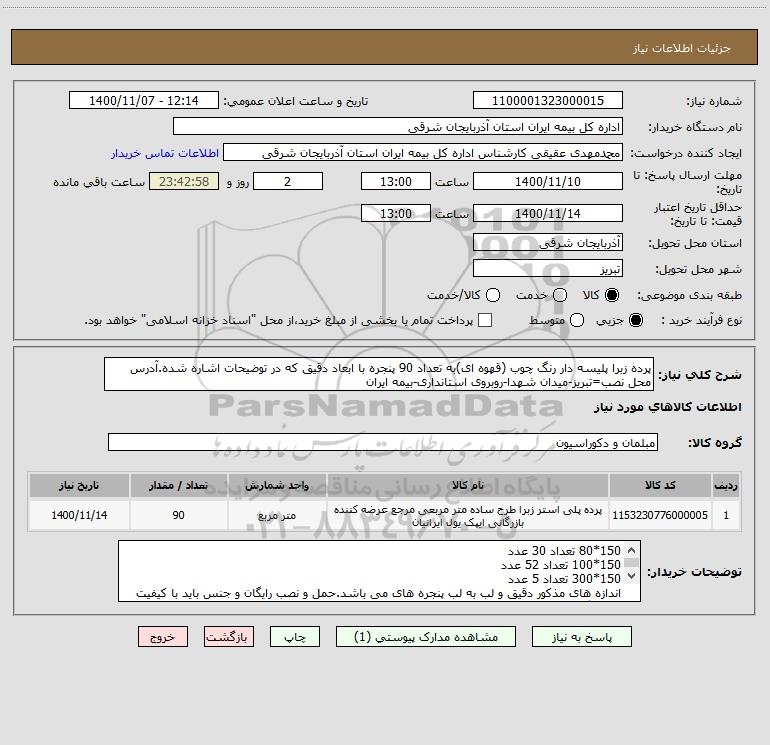
Task: Click product name cell پرده پلی استر زبرا
Action: [468, 516]
